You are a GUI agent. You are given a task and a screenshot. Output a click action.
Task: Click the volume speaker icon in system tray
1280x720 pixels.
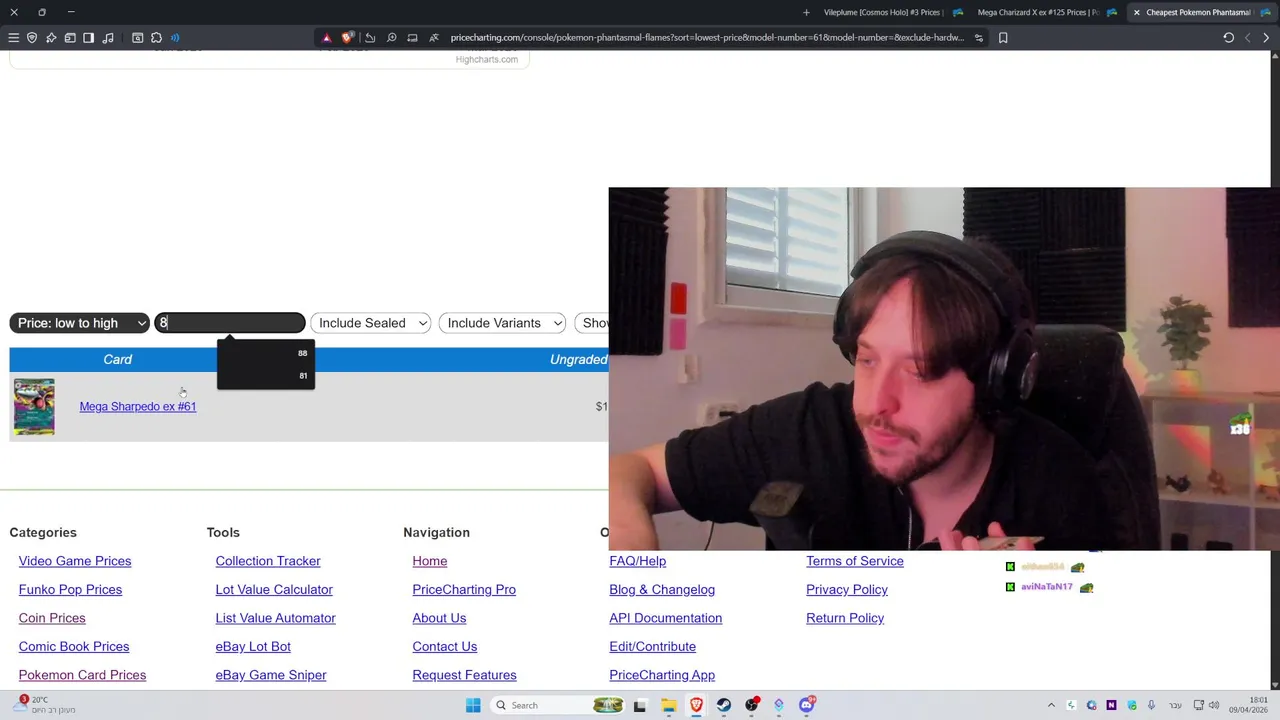tap(1214, 705)
